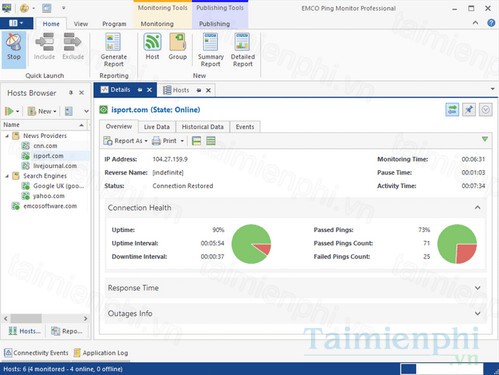Create a new Group from the ribbon
Screen dimensions: 499x375
click(x=177, y=47)
